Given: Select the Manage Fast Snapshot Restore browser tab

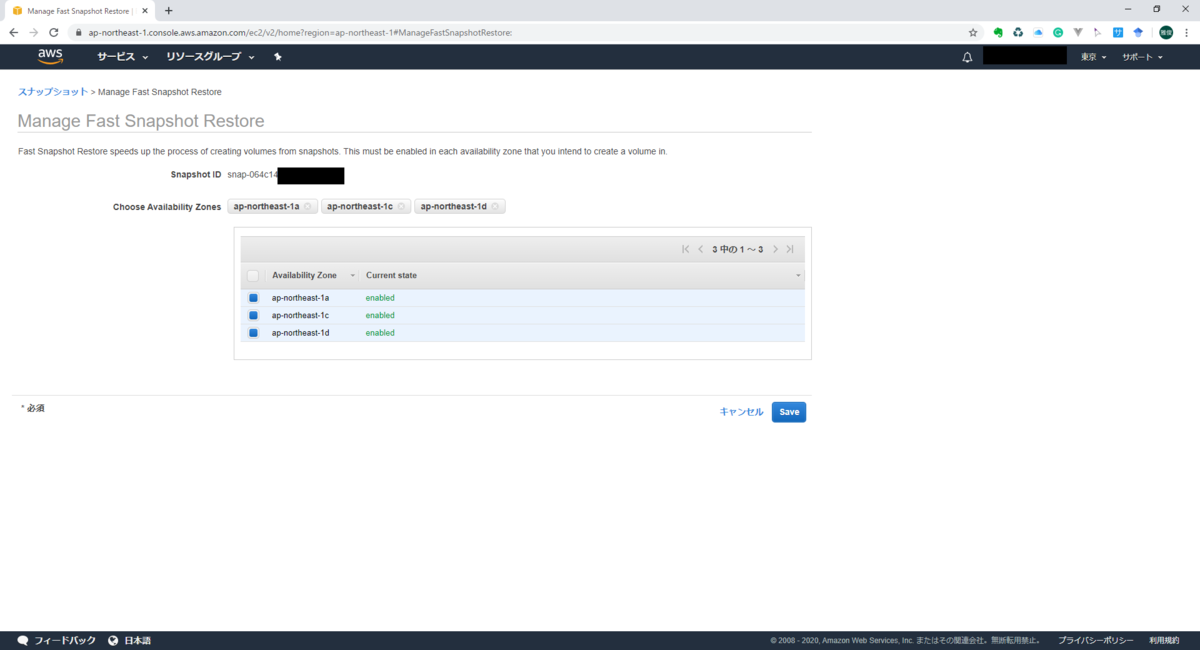Looking at the screenshot, I should click(78, 10).
